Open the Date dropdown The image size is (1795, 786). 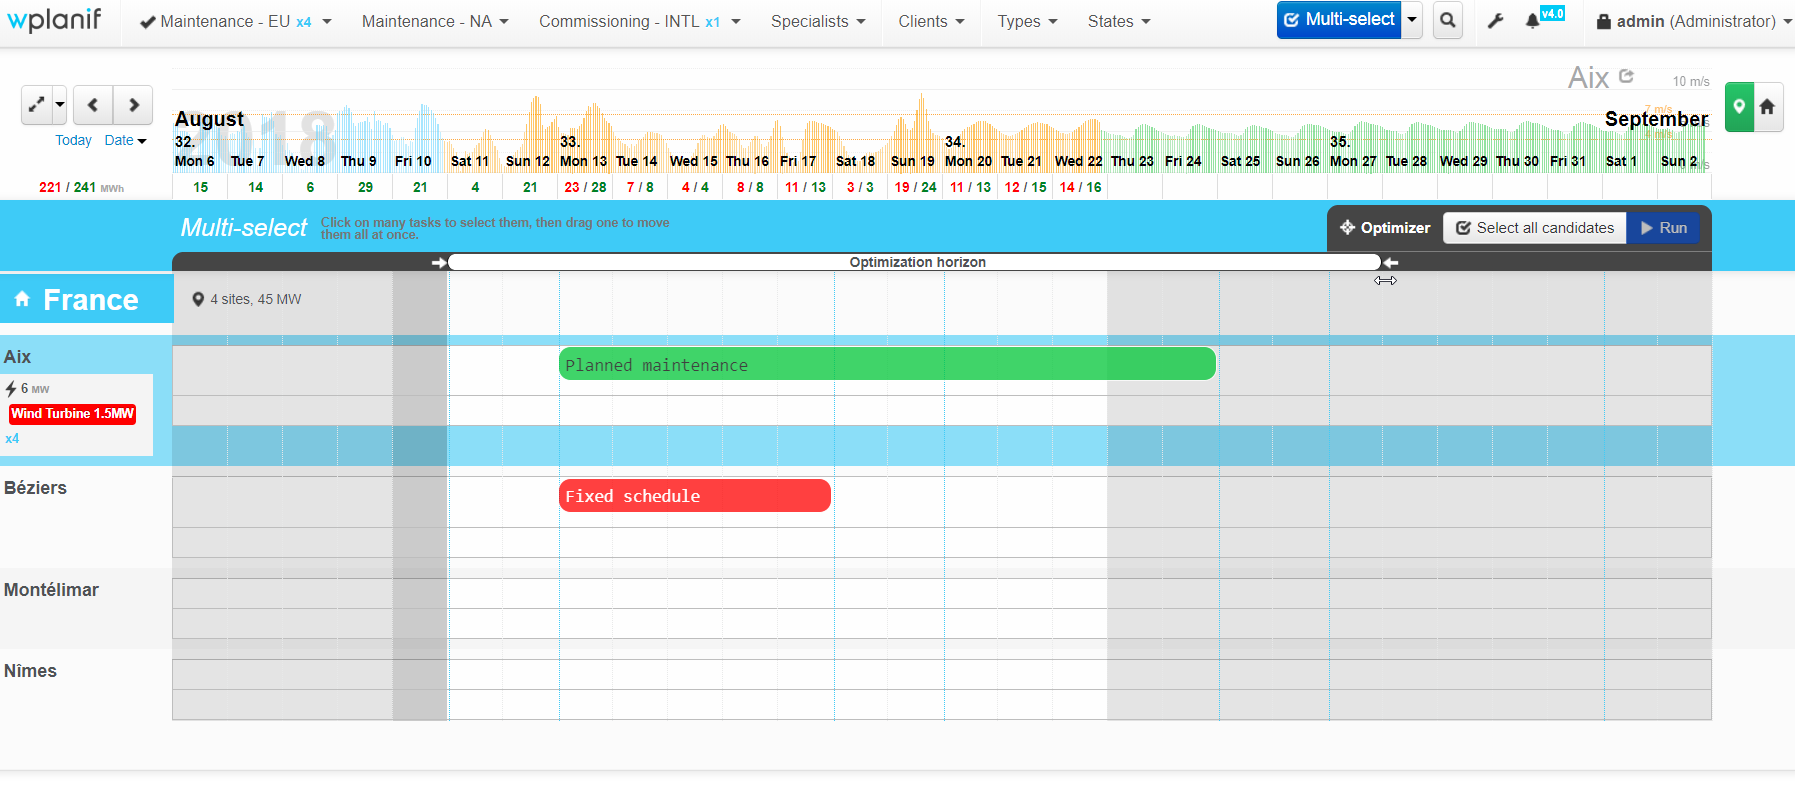pos(125,140)
